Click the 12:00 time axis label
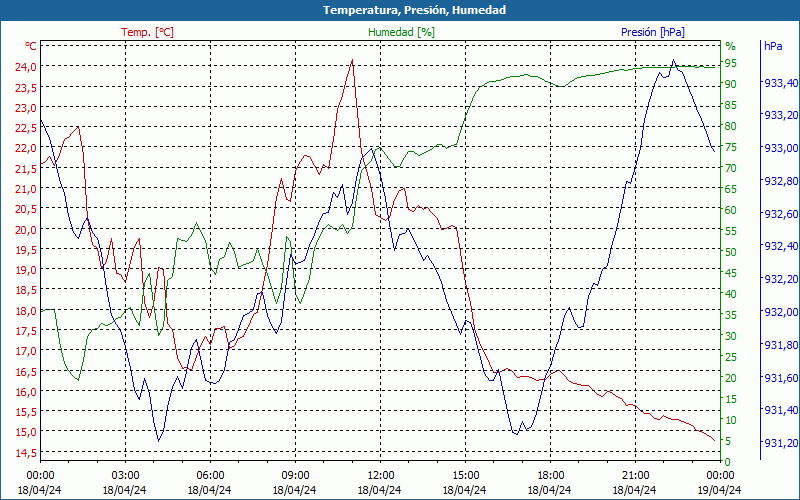This screenshot has width=800, height=500. pyautogui.click(x=381, y=476)
